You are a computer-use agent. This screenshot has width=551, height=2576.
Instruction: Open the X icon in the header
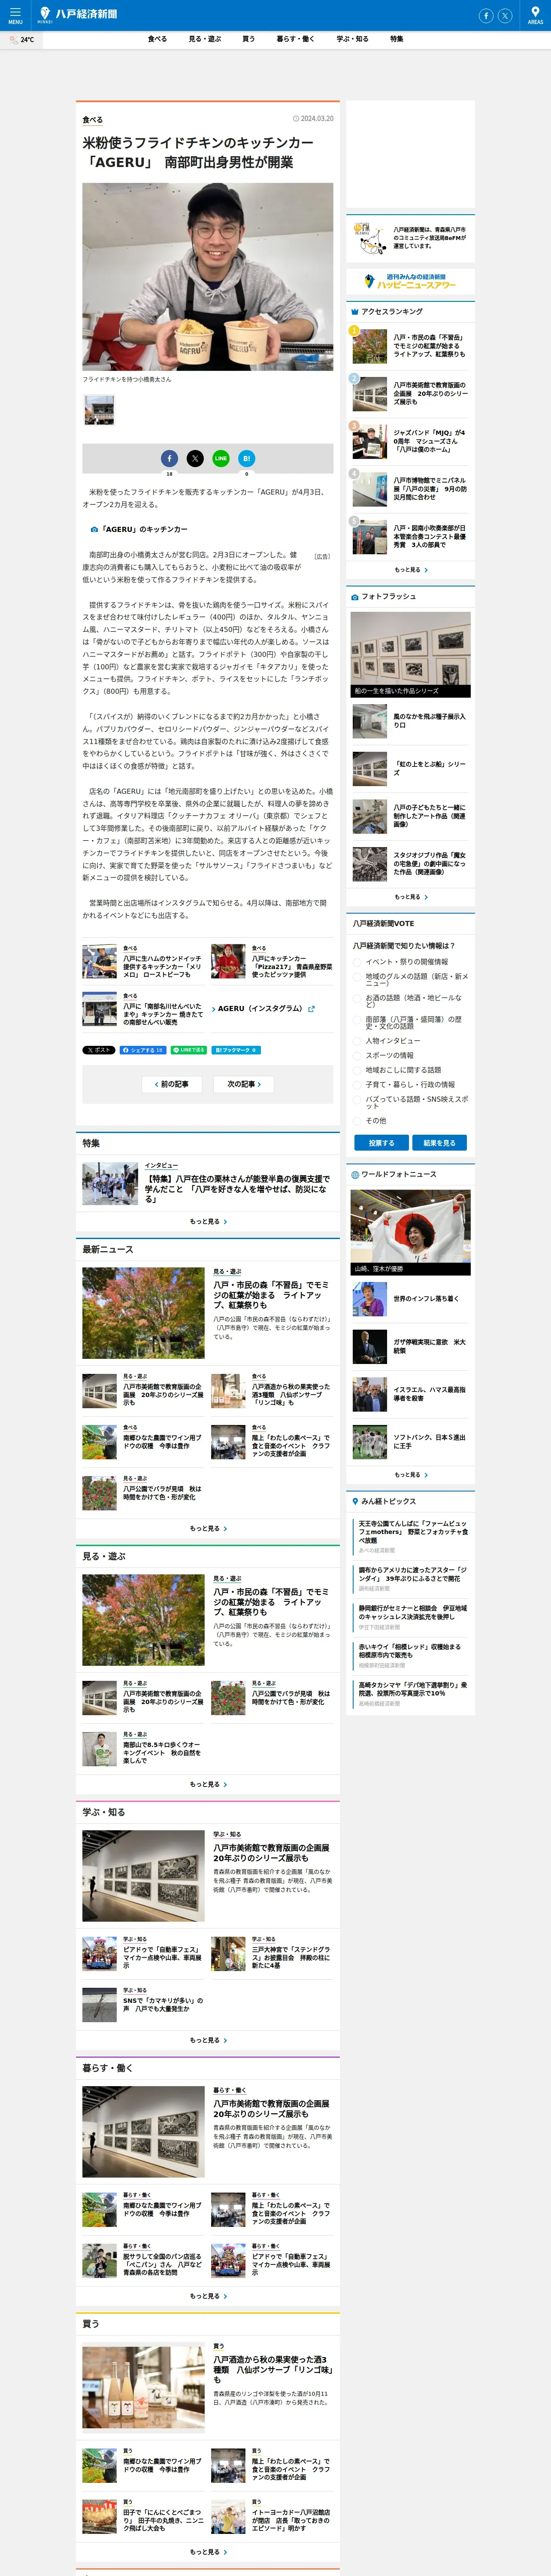pyautogui.click(x=505, y=15)
